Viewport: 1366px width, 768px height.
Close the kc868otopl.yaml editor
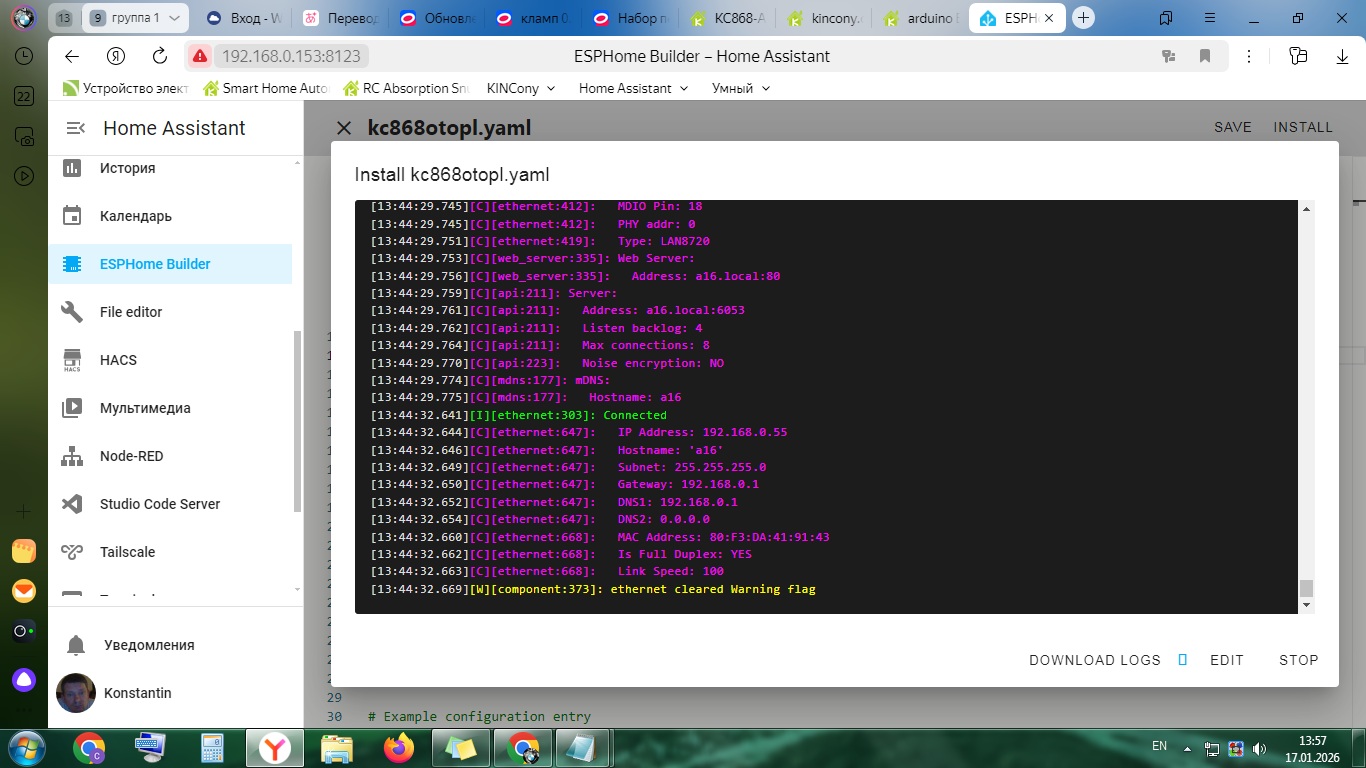344,128
